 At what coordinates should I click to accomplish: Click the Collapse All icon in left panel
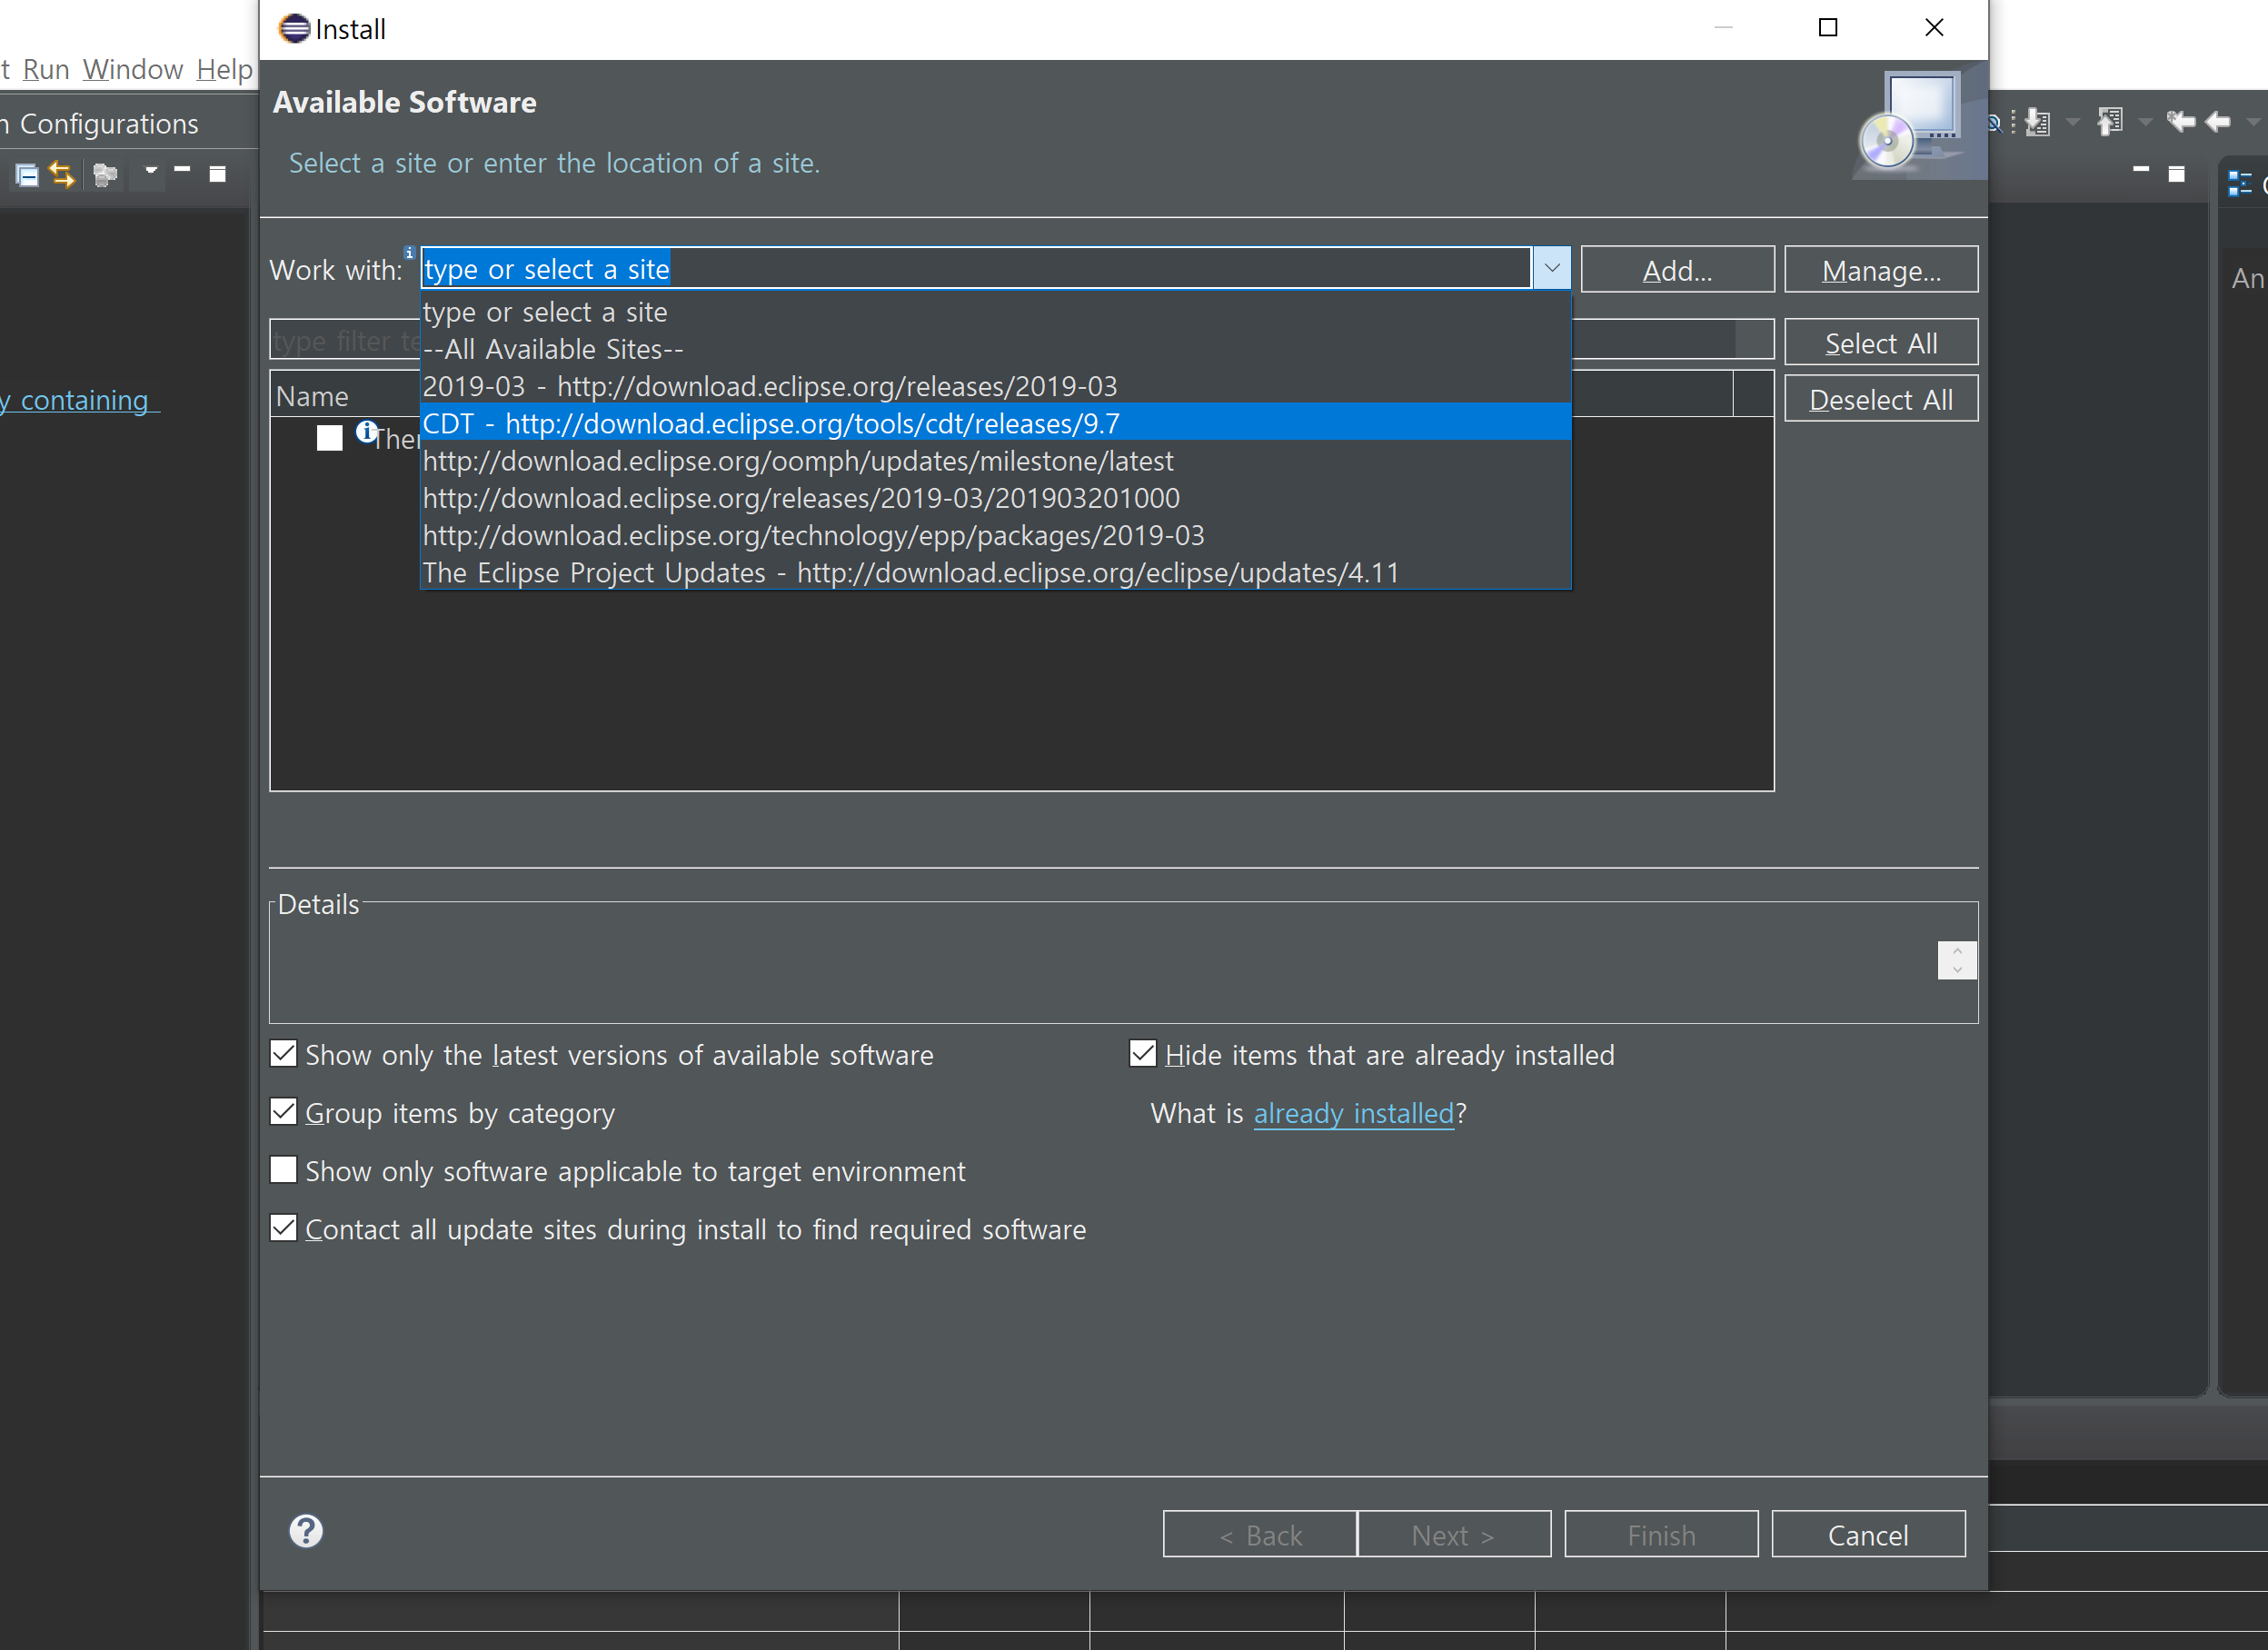coord(27,175)
